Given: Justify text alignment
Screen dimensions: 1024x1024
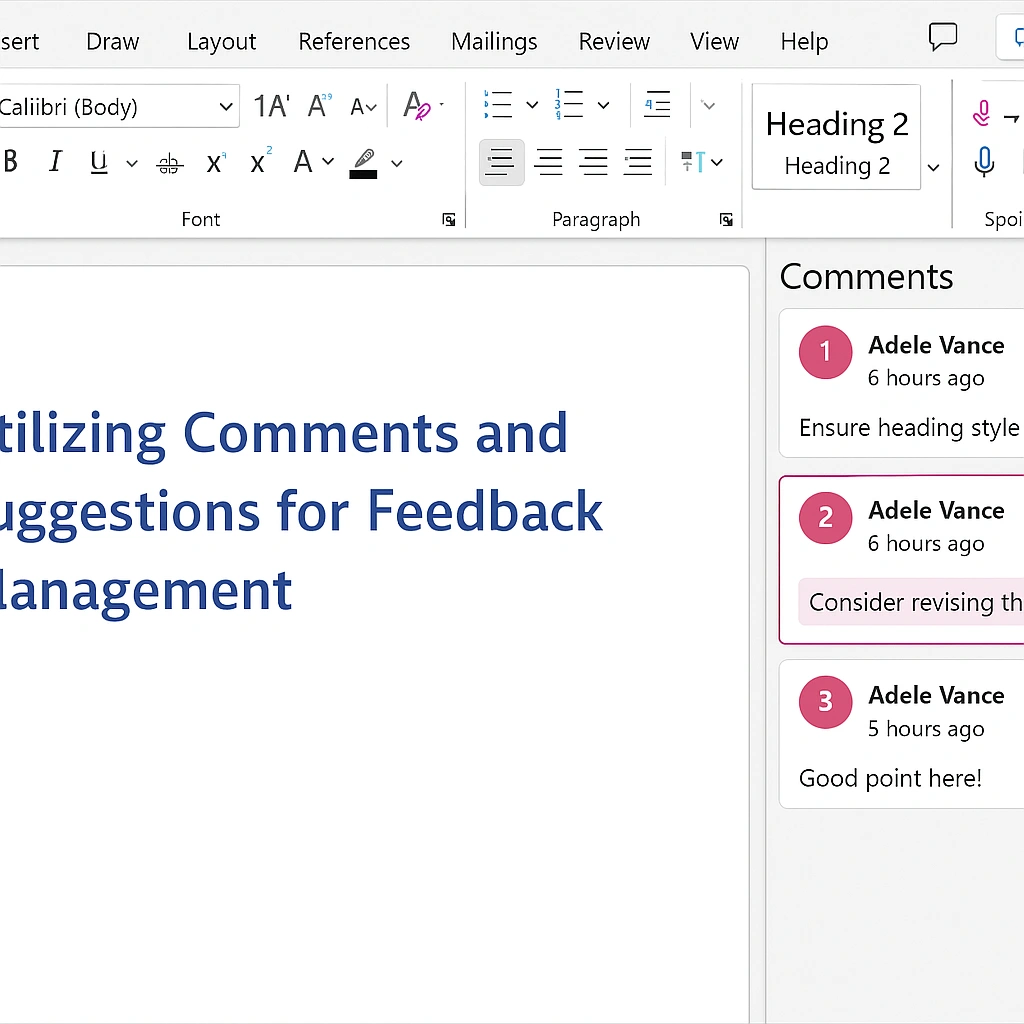Looking at the screenshot, I should click(637, 162).
